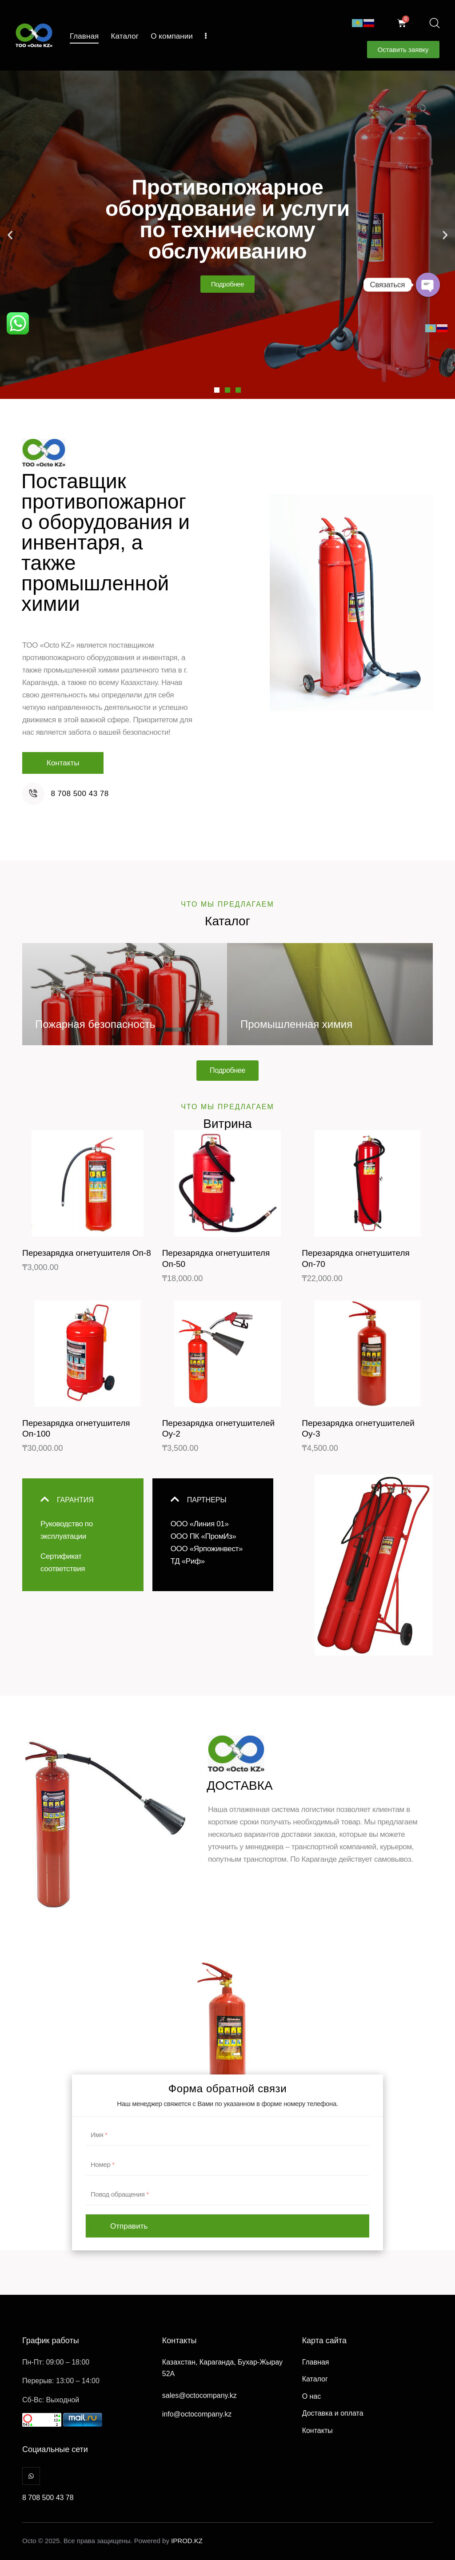Open the search magnifier icon in header
The width and height of the screenshot is (455, 2560).
pos(434,22)
